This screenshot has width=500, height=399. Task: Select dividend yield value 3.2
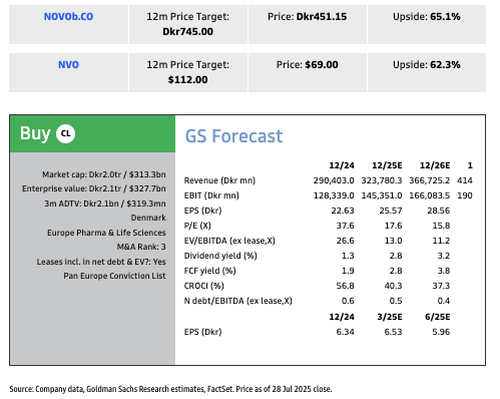444,256
